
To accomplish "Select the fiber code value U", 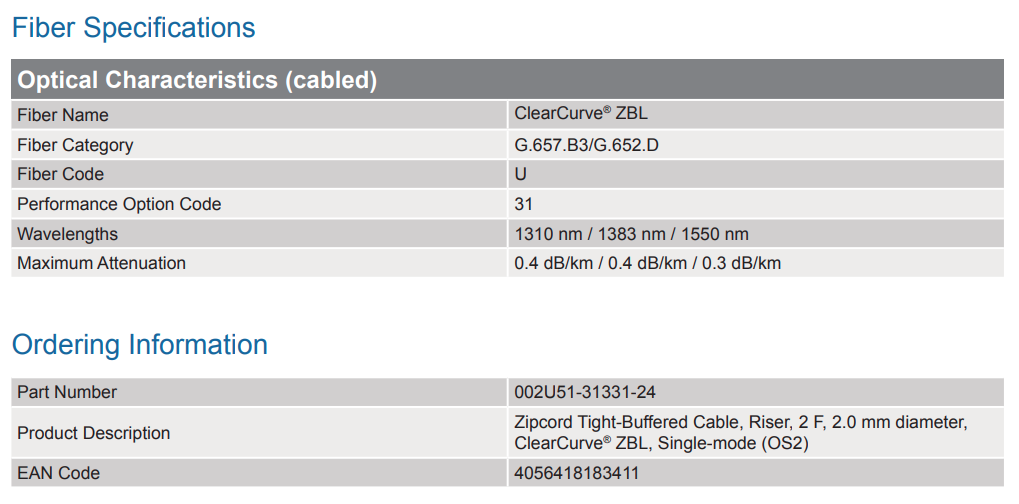I will (521, 174).
